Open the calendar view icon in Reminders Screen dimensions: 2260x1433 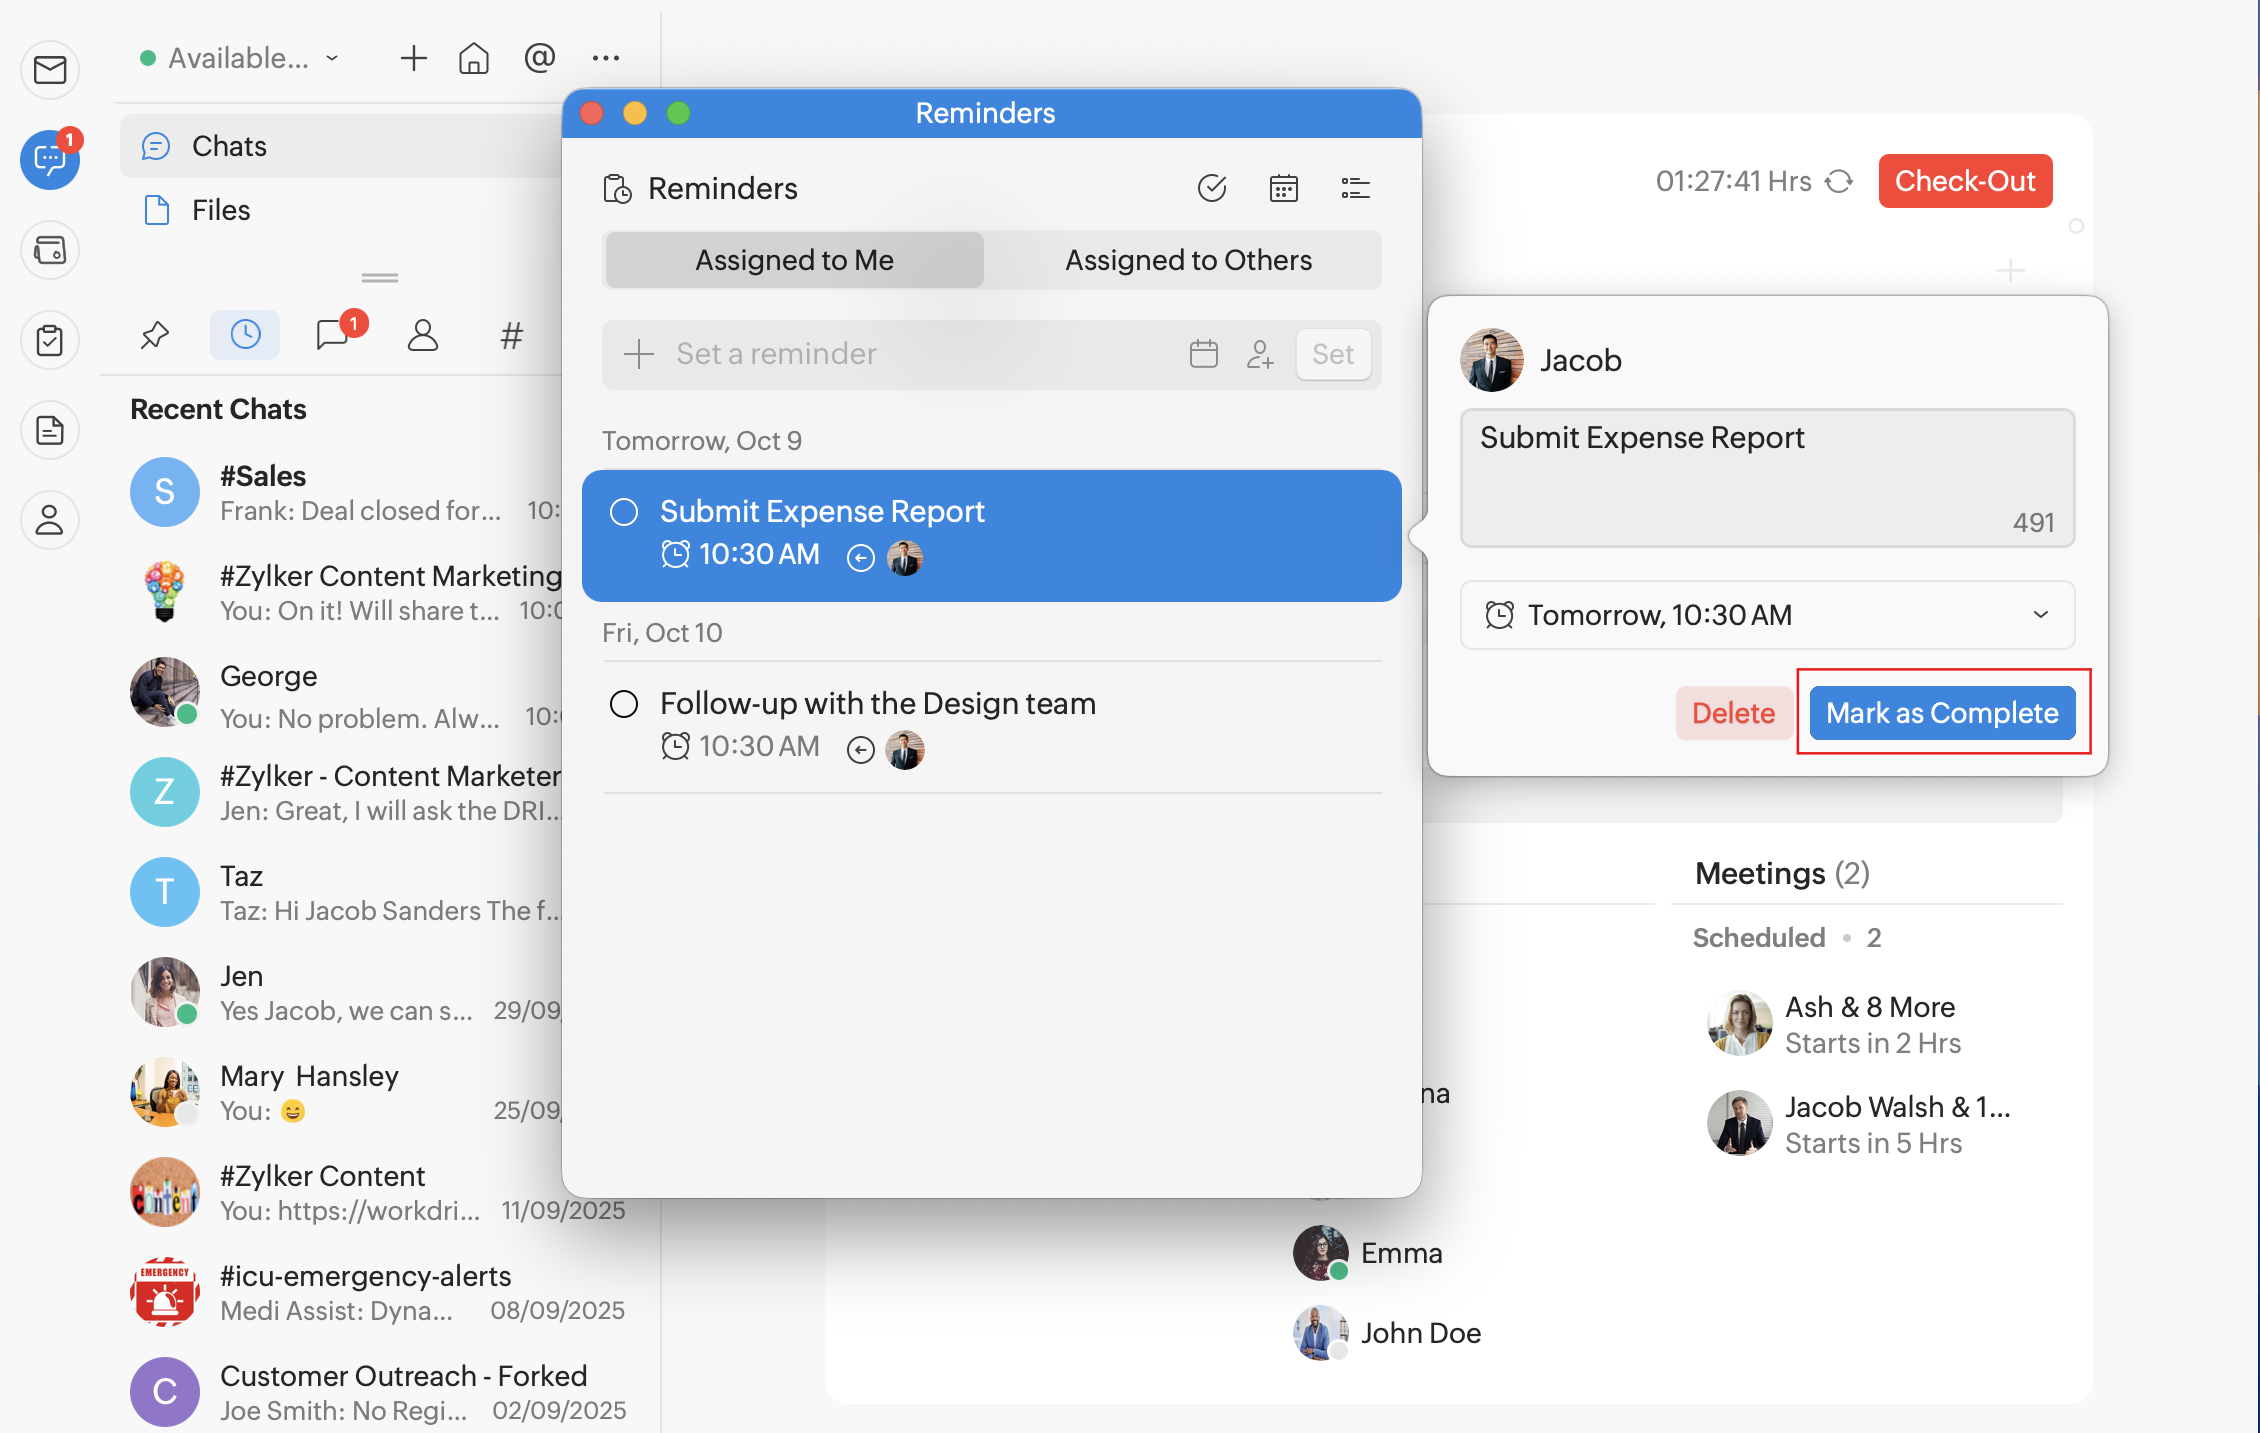point(1283,188)
